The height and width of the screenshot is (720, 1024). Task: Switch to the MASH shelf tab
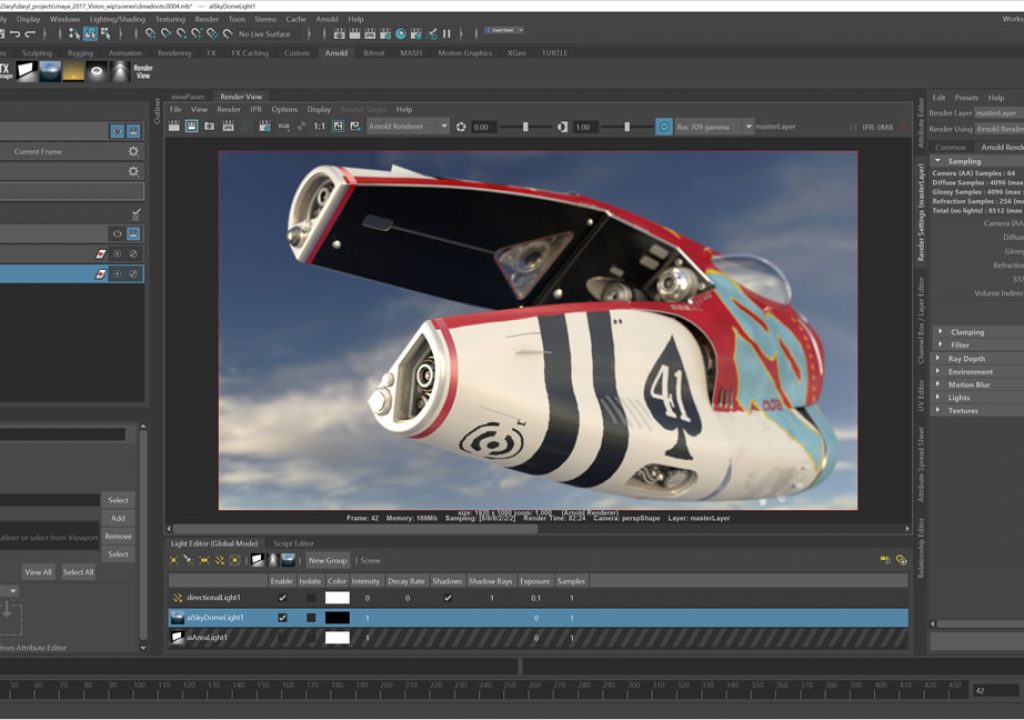click(411, 53)
